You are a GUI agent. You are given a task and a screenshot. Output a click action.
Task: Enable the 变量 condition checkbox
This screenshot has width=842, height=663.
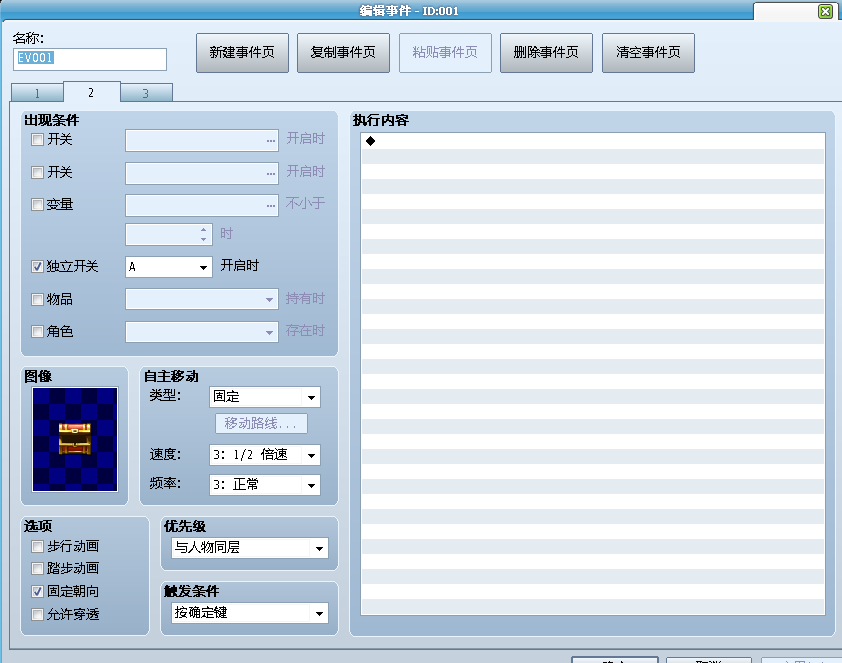tap(38, 205)
